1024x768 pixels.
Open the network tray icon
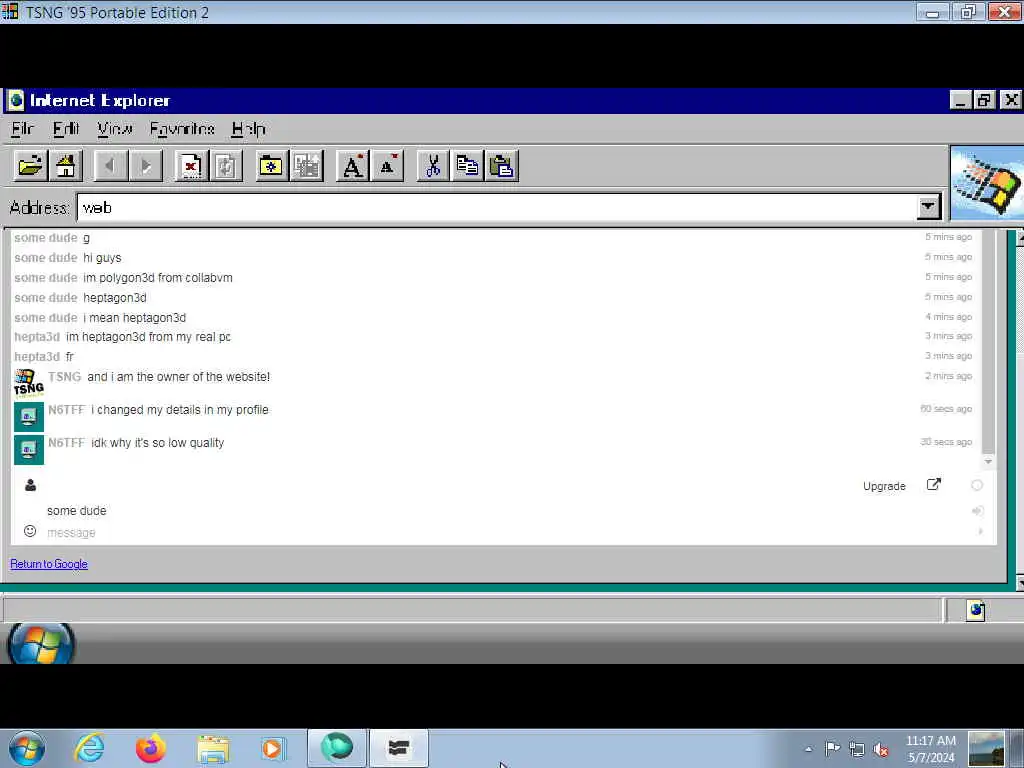point(857,750)
